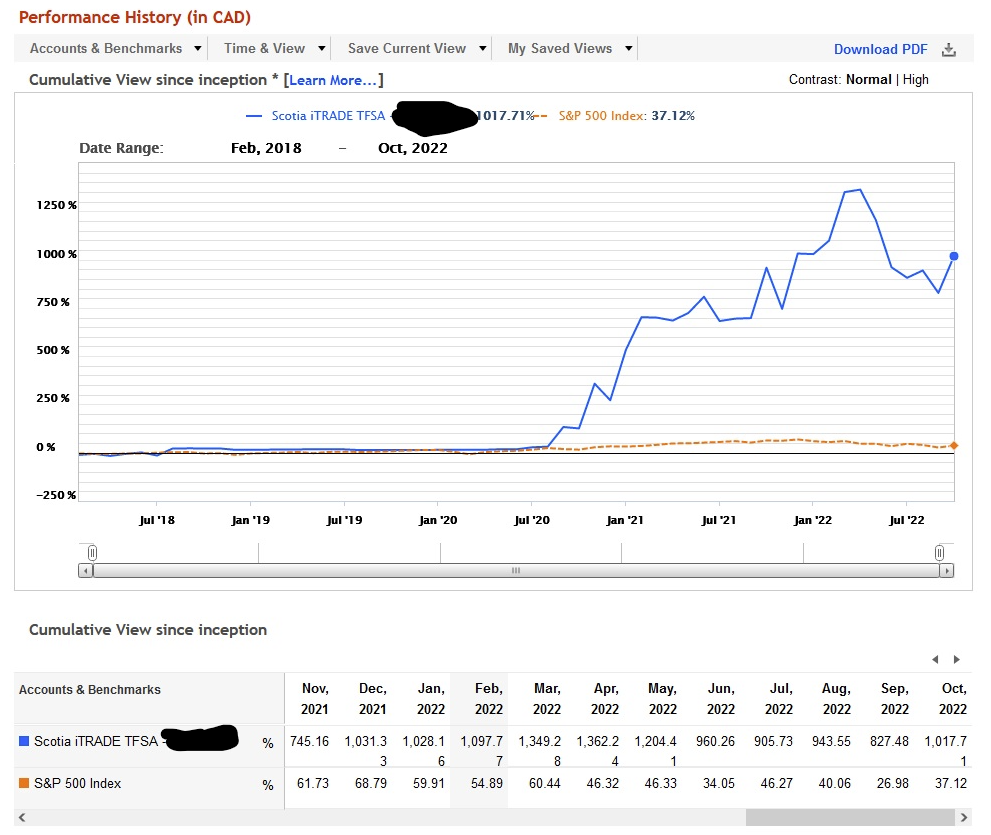Image resolution: width=991 pixels, height=835 pixels.
Task: Click the chart range scrollbar center grip
Action: coord(516,571)
